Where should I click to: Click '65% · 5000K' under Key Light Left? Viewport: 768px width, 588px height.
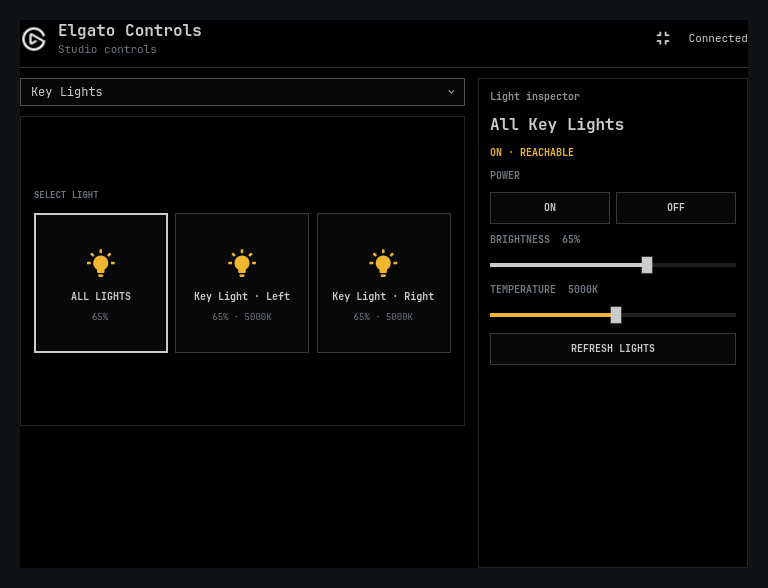(242, 317)
